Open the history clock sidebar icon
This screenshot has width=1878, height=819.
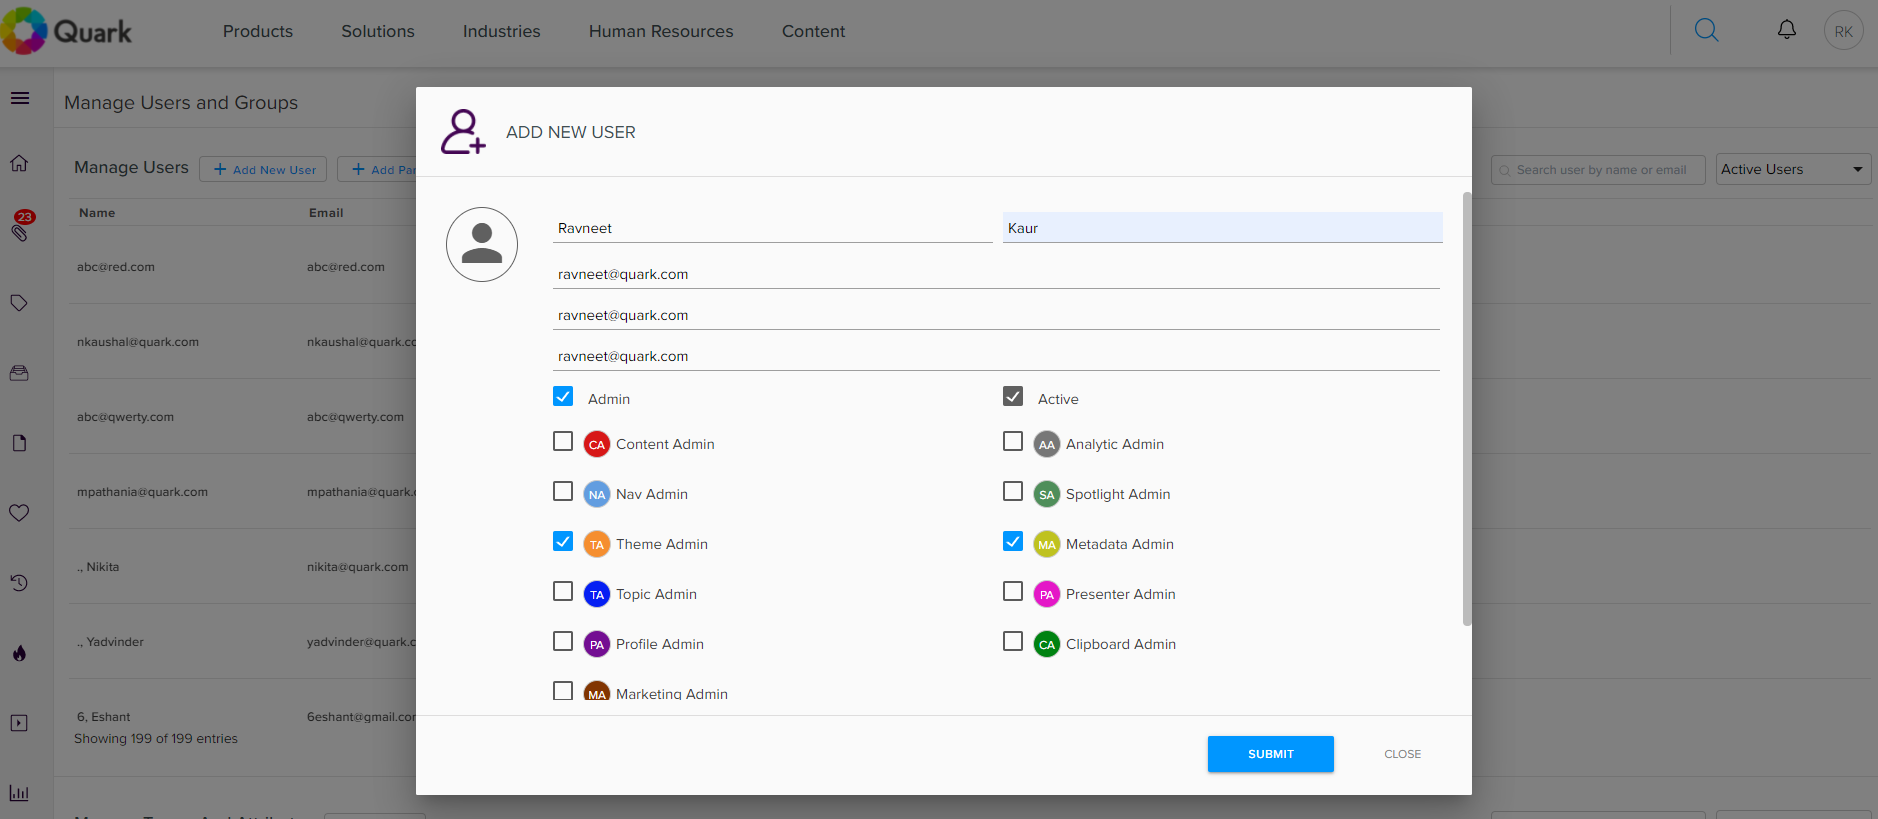coord(19,583)
